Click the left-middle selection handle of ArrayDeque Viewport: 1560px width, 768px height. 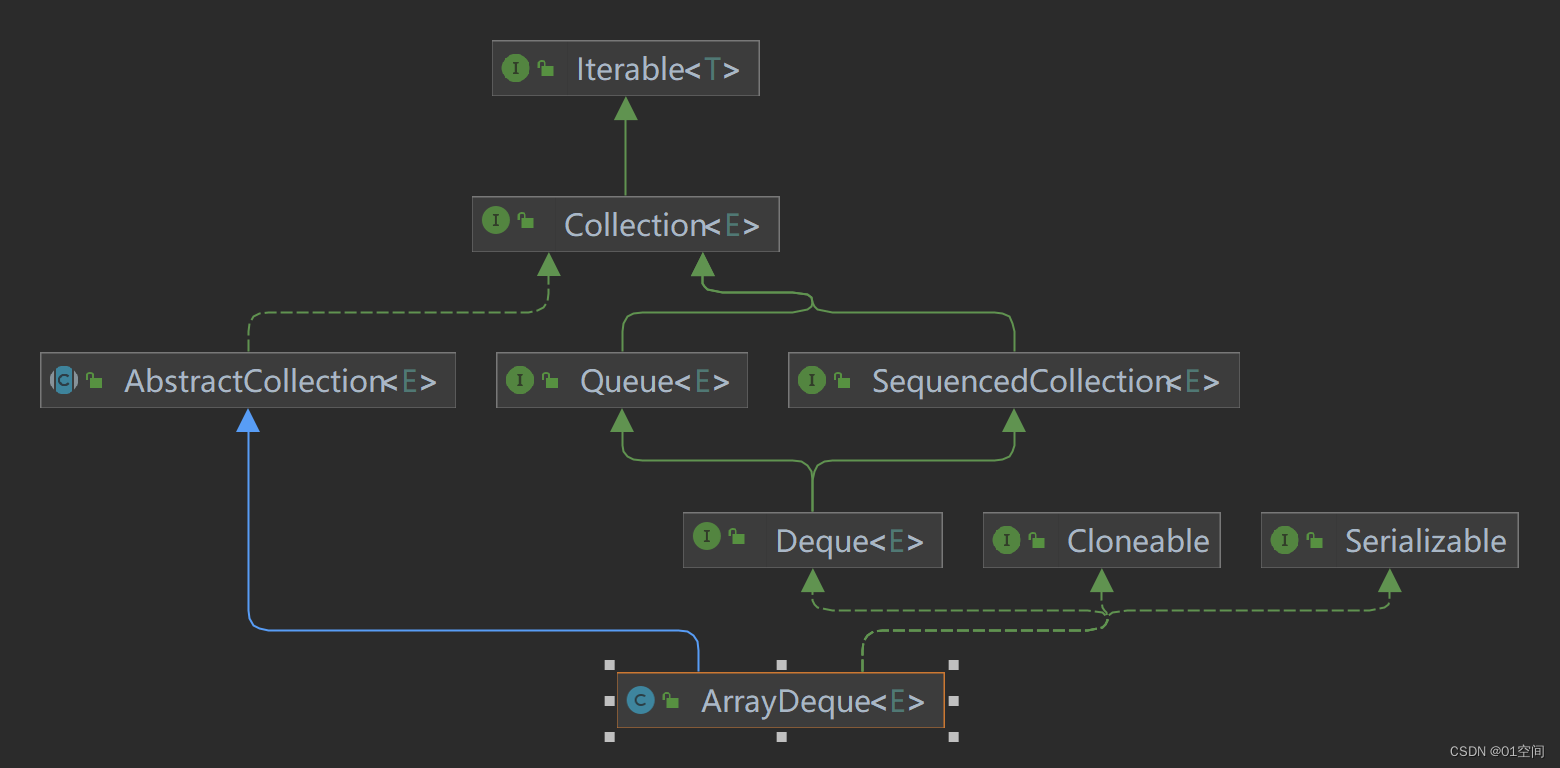[x=610, y=701]
